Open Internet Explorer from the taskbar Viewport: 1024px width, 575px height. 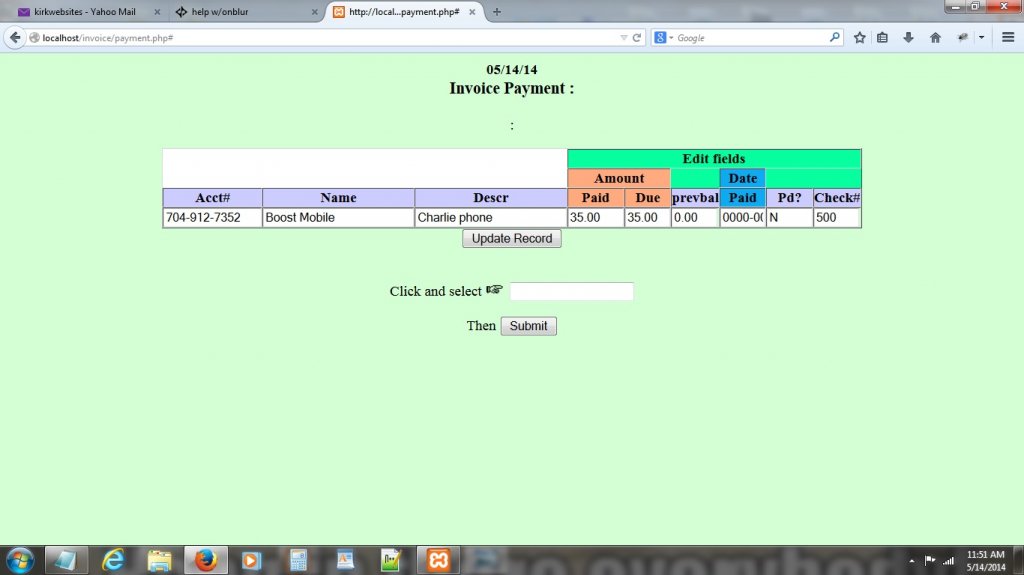(x=113, y=560)
